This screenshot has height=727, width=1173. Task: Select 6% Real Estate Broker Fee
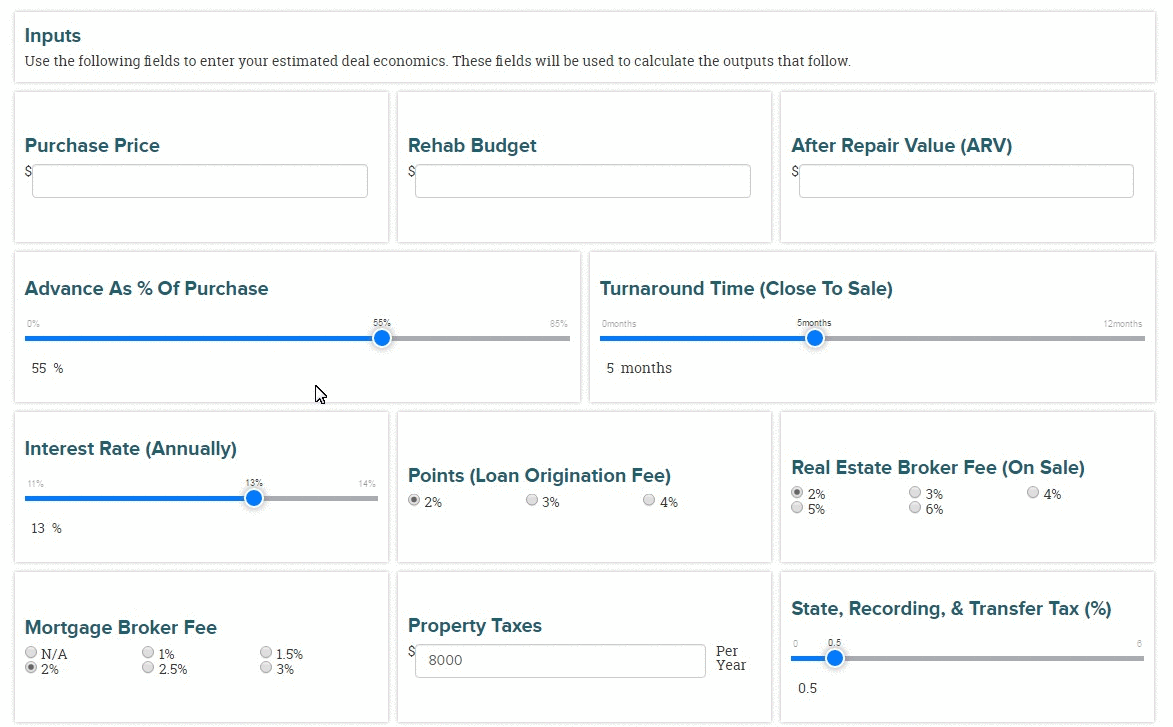915,508
